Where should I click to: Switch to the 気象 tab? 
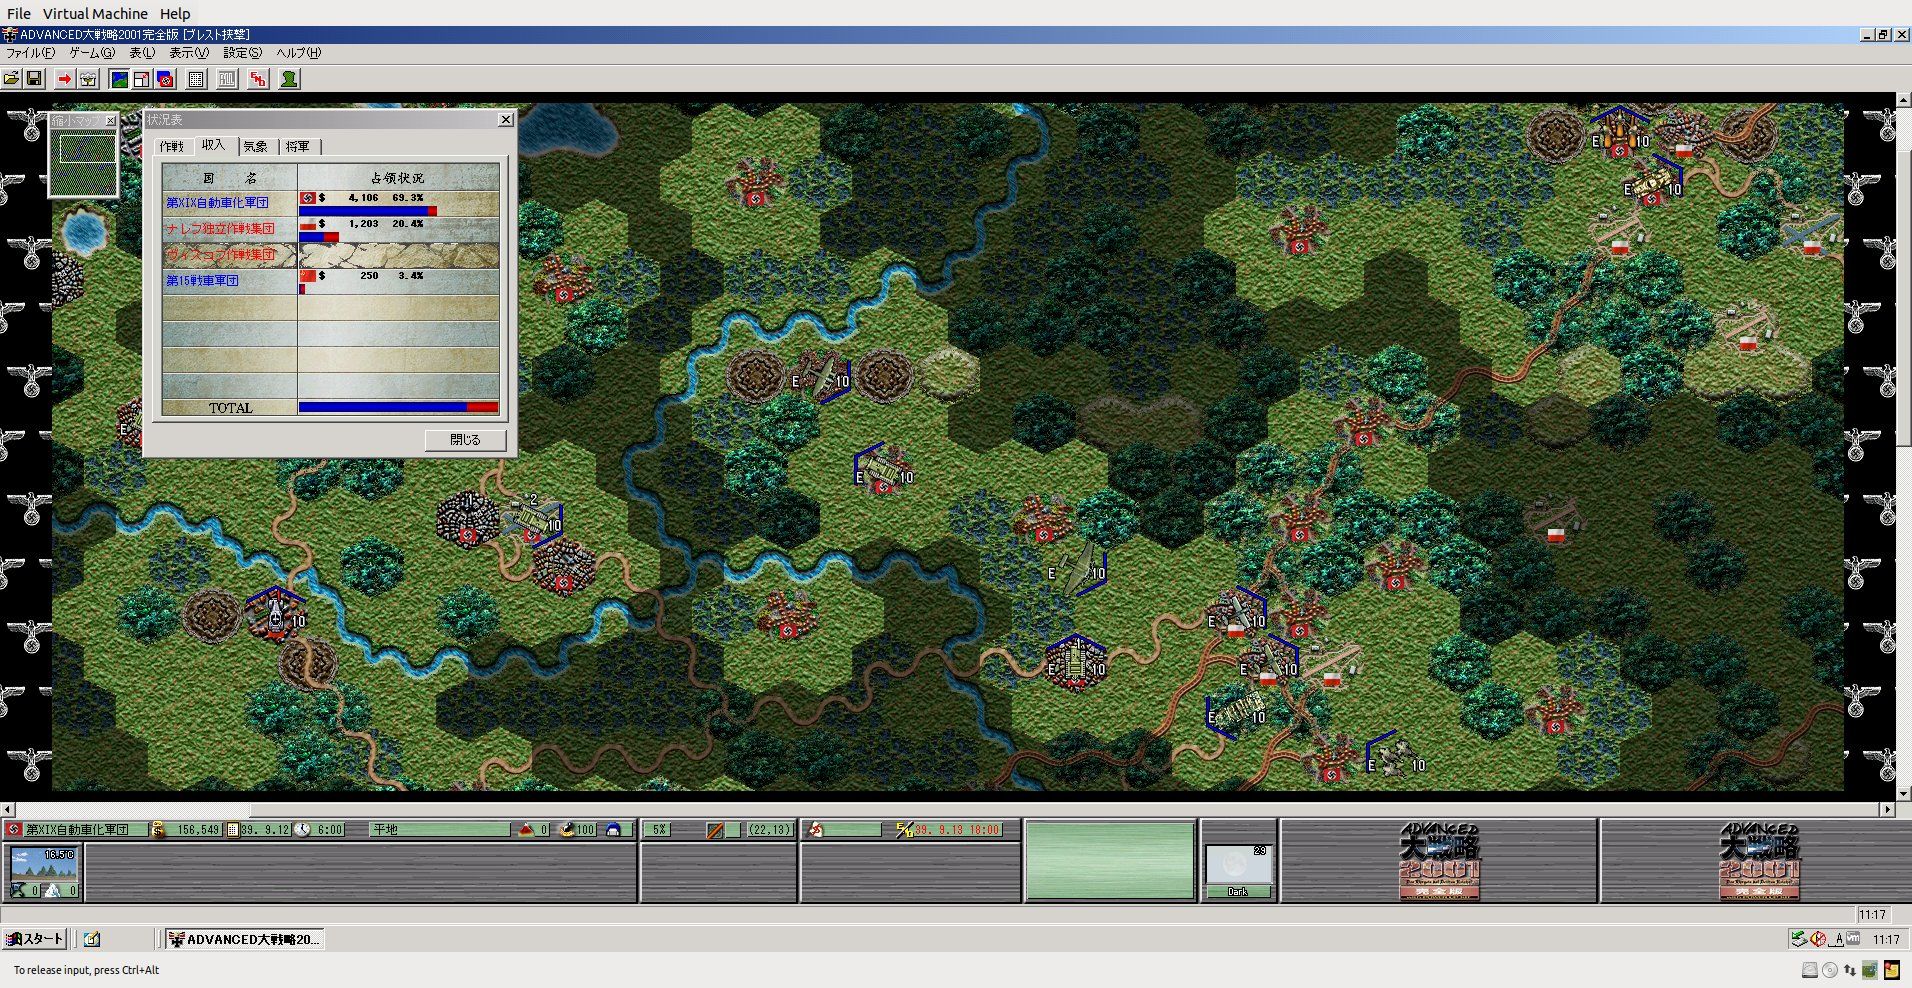[x=256, y=147]
